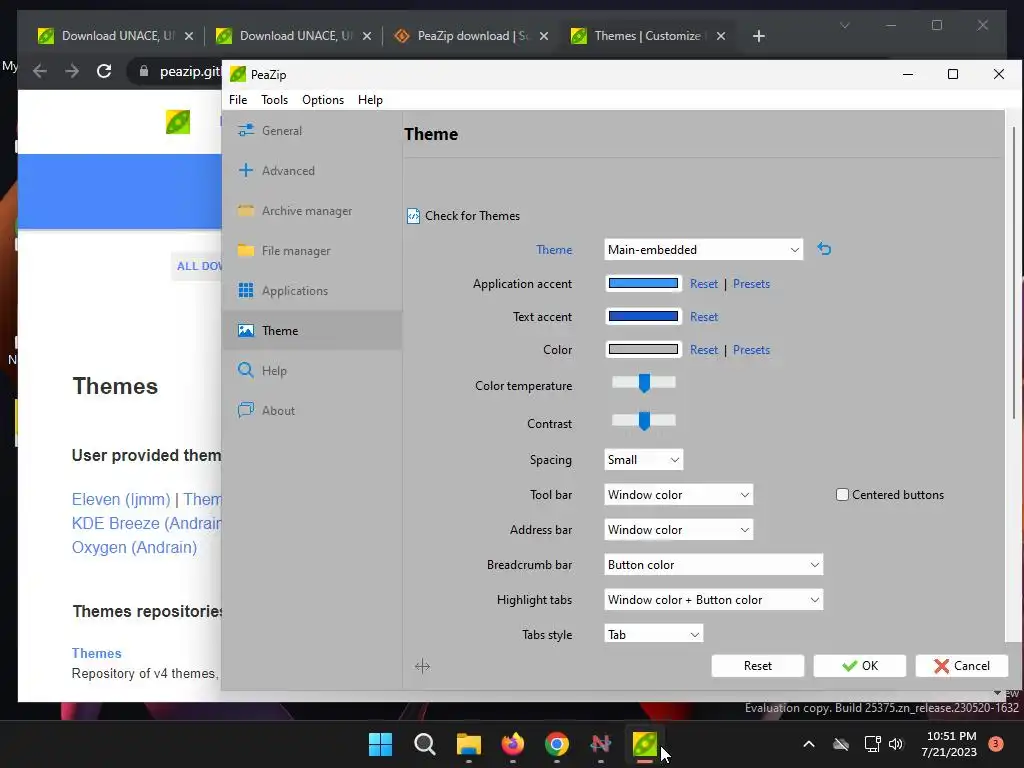The height and width of the screenshot is (768, 1024).
Task: Open Presets for Application accent
Action: point(751,283)
